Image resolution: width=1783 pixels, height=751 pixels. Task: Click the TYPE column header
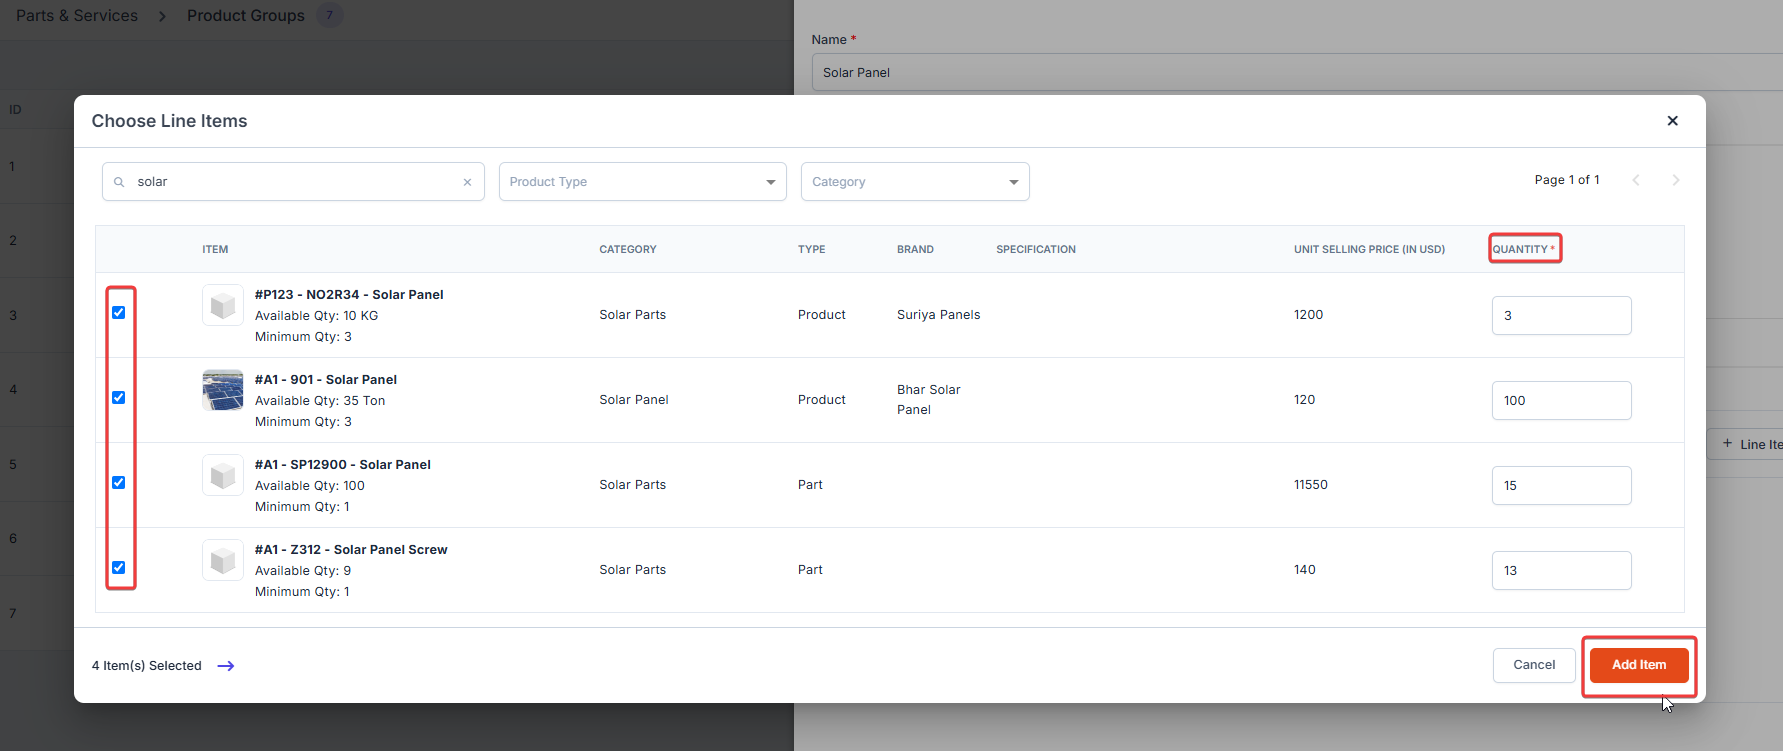[x=812, y=249]
